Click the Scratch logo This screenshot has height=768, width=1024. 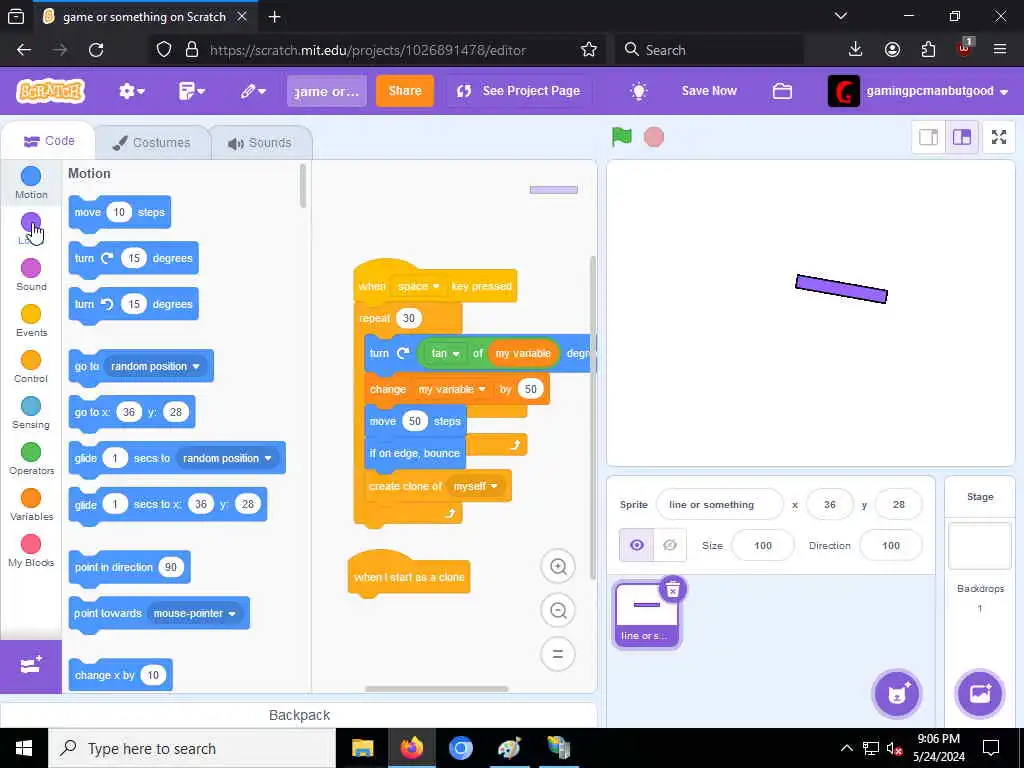click(x=50, y=91)
